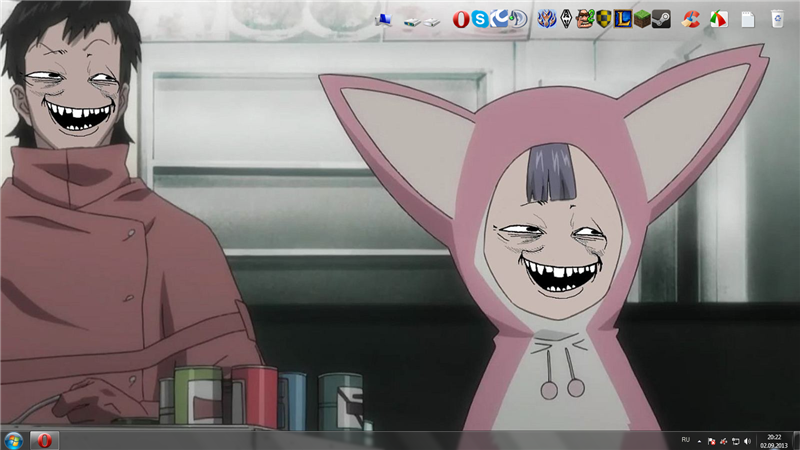This screenshot has width=800, height=450.
Task: Open the TeamSpeak desktop icon
Action: click(x=518, y=19)
